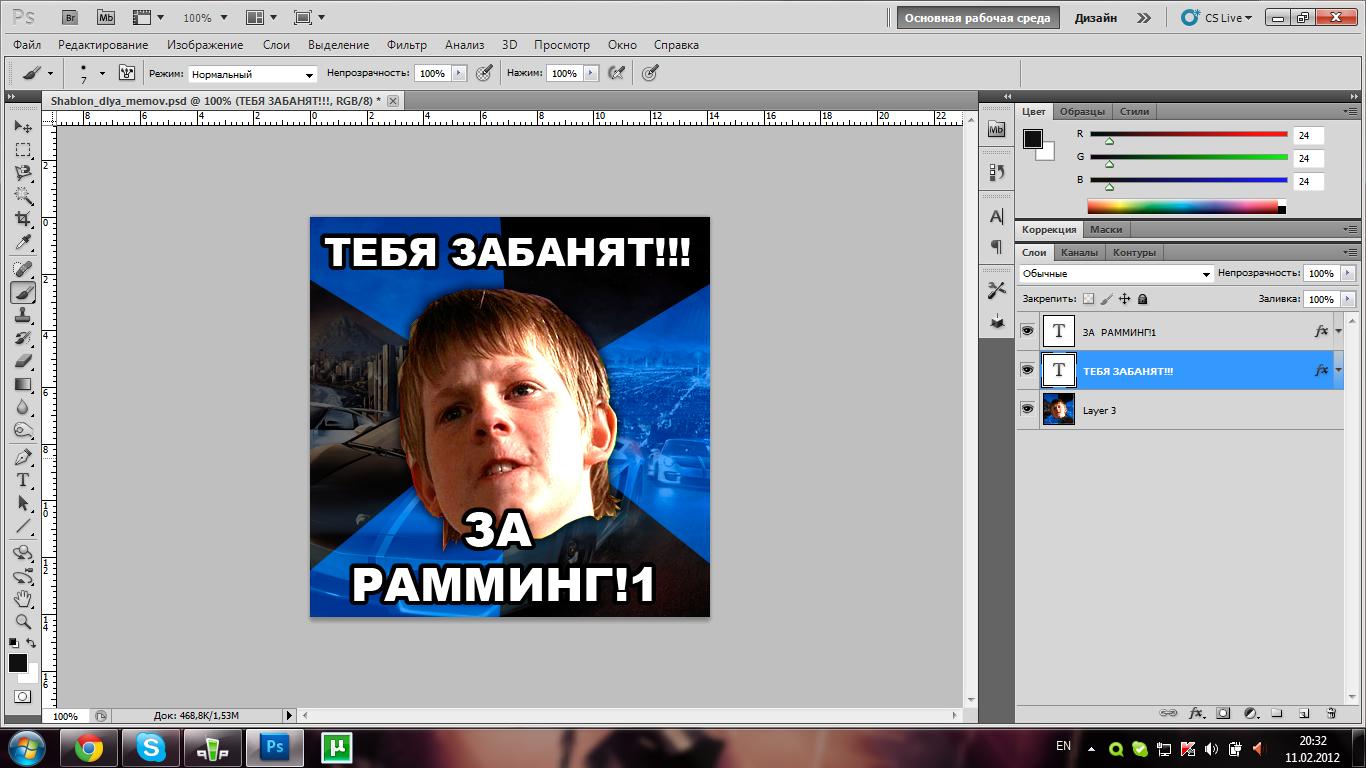Image resolution: width=1366 pixels, height=768 pixels.
Task: Open the brush Режим dropdown
Action: [253, 74]
